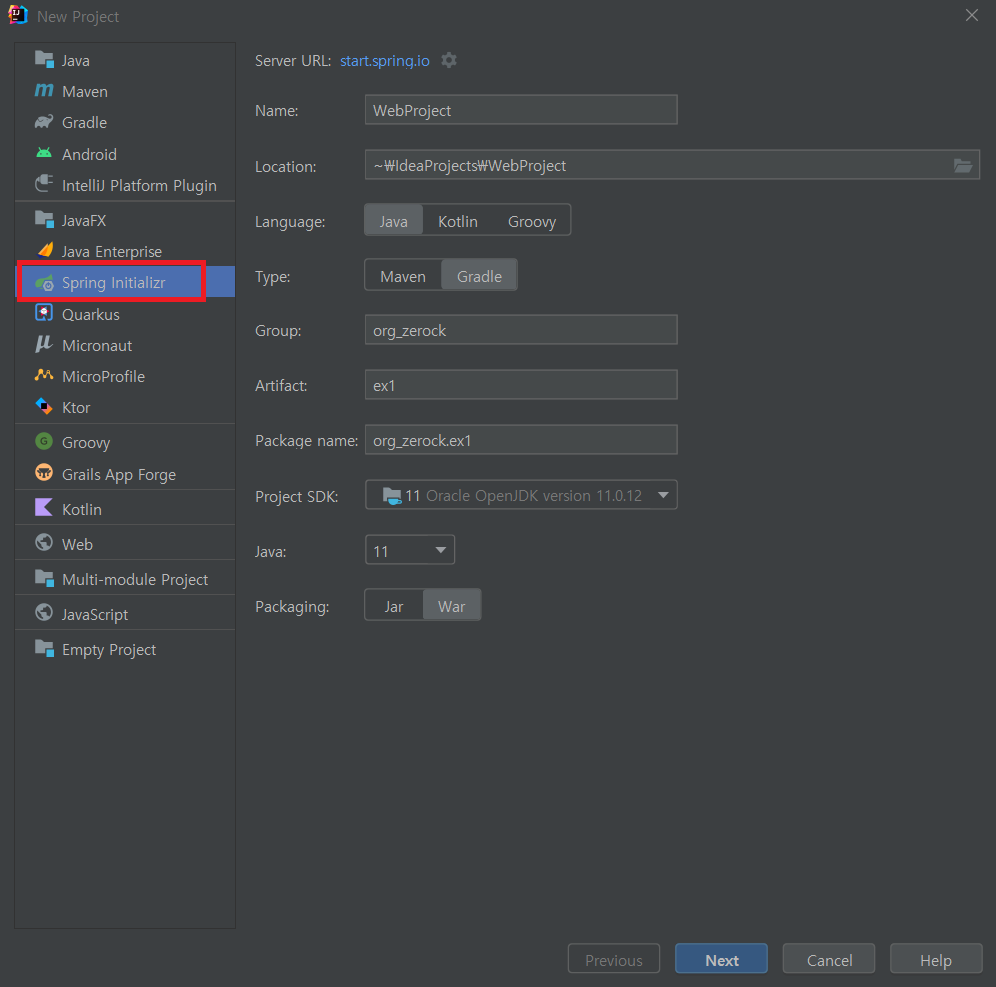Choose the Ktor icon
996x987 pixels.
(x=44, y=406)
